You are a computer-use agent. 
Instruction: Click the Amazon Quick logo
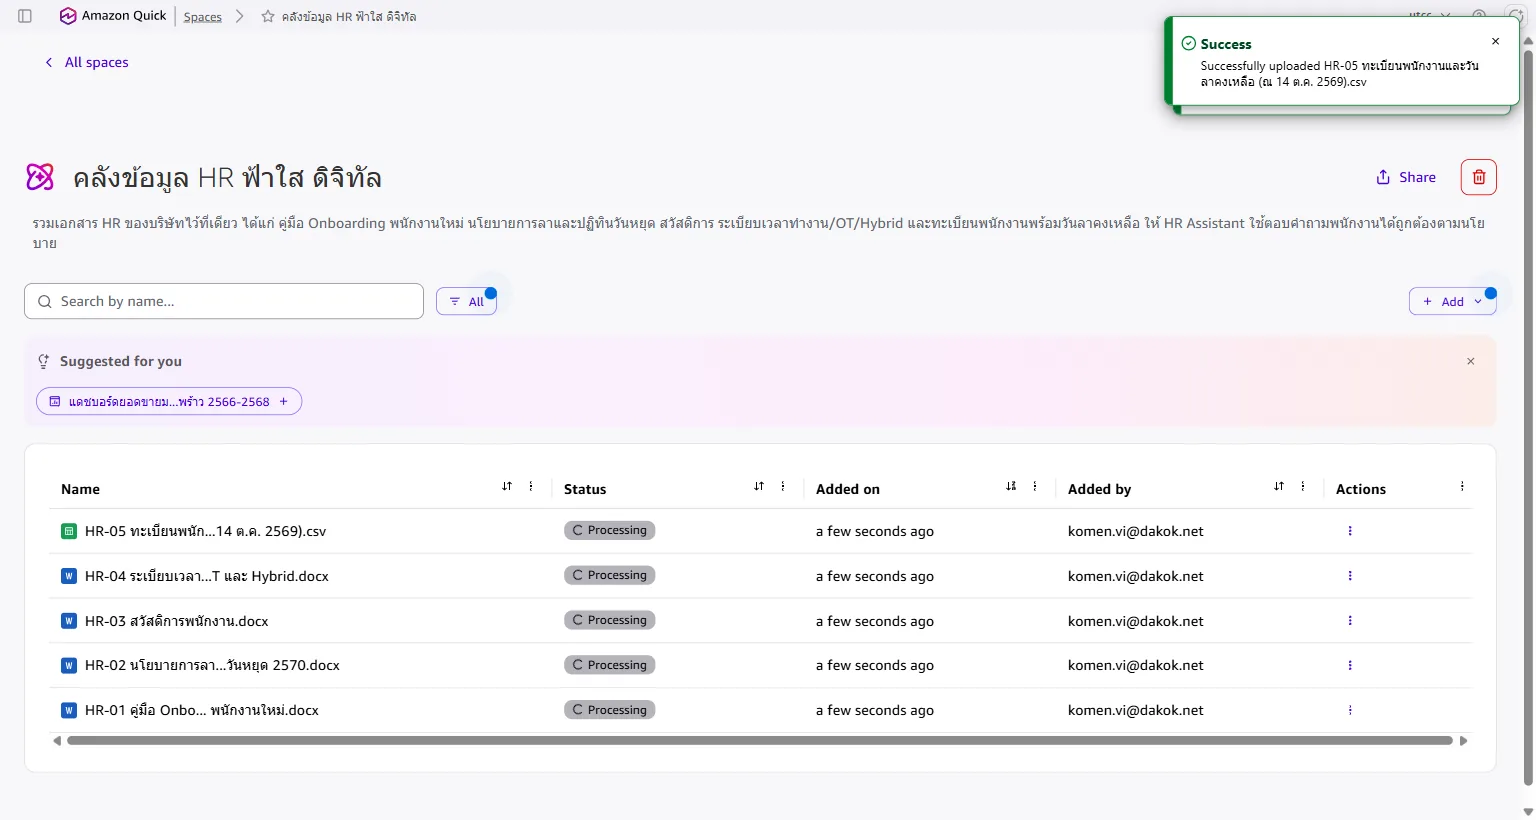113,16
